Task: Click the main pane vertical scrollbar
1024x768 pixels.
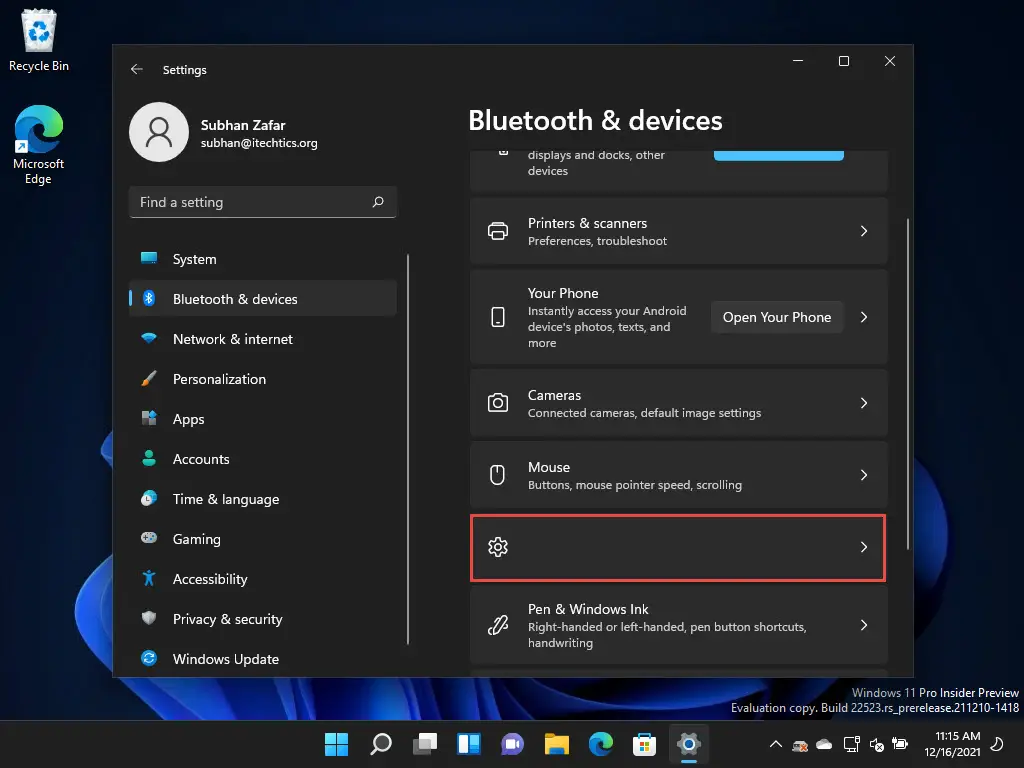Action: coord(908,384)
